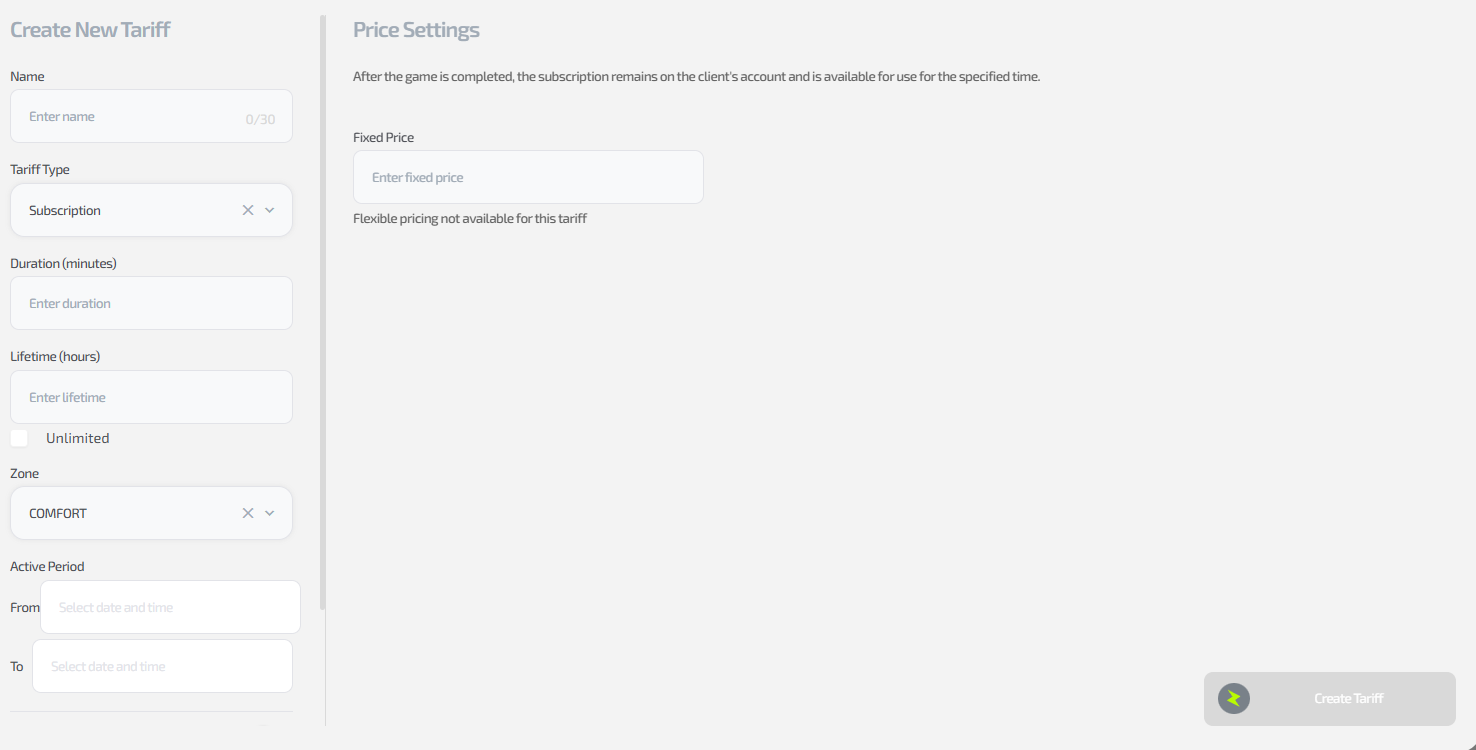Click the Unlimited checkbox label text

(x=77, y=438)
